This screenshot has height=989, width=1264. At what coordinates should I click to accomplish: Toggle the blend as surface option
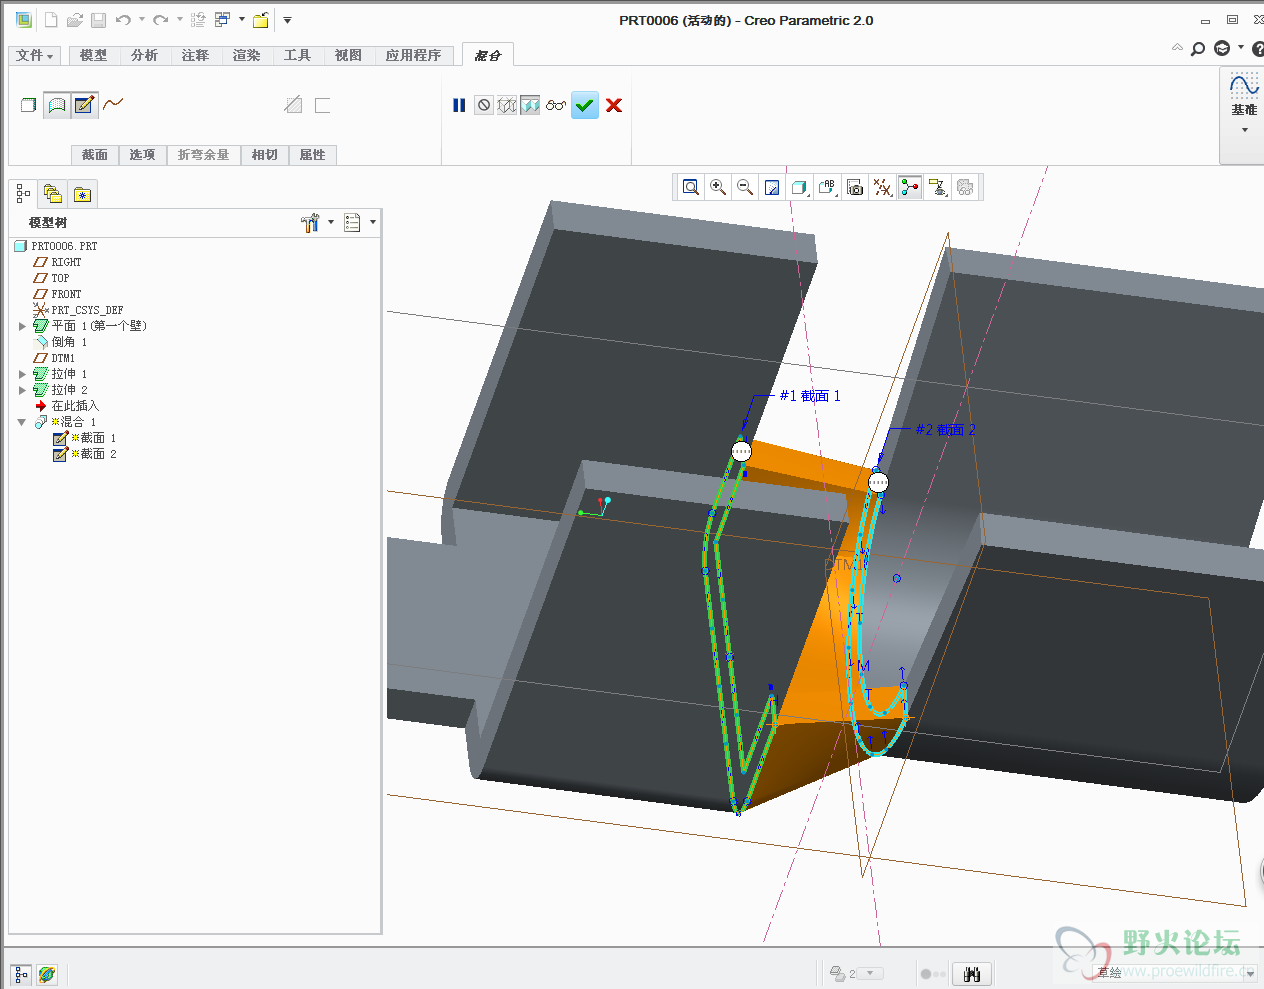coord(57,105)
